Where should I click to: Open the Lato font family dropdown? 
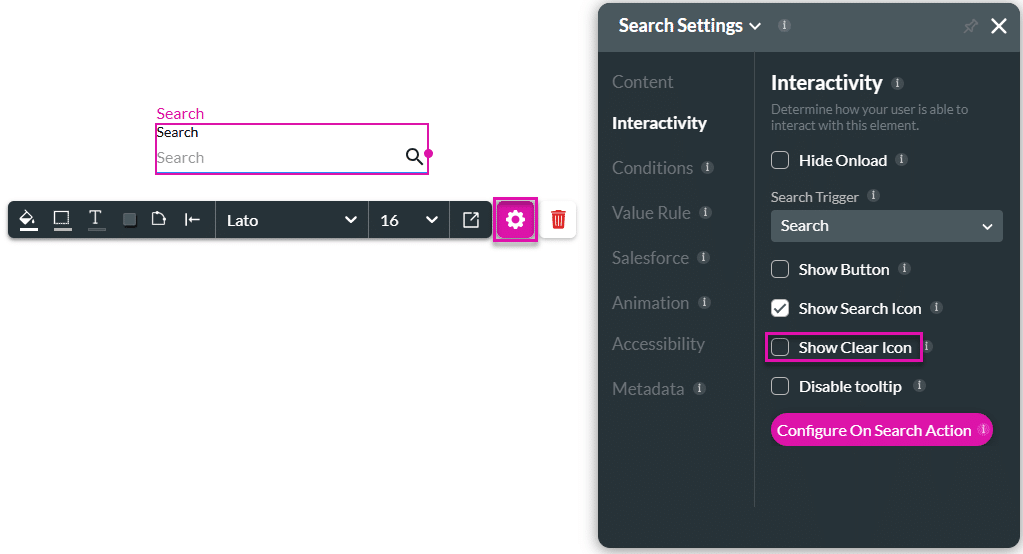[291, 220]
